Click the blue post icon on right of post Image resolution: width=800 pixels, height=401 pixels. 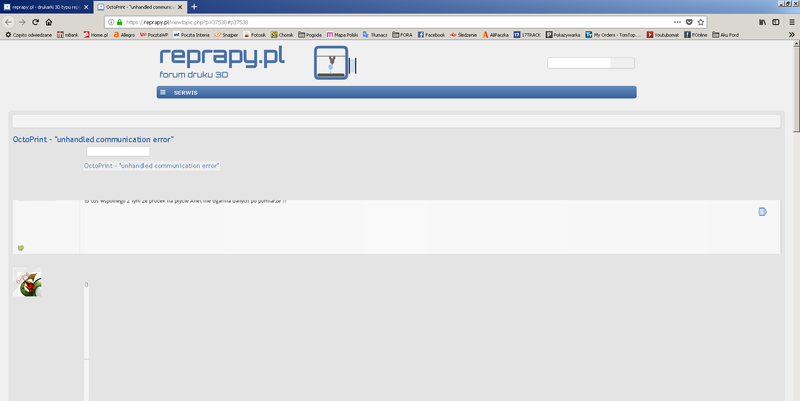762,212
